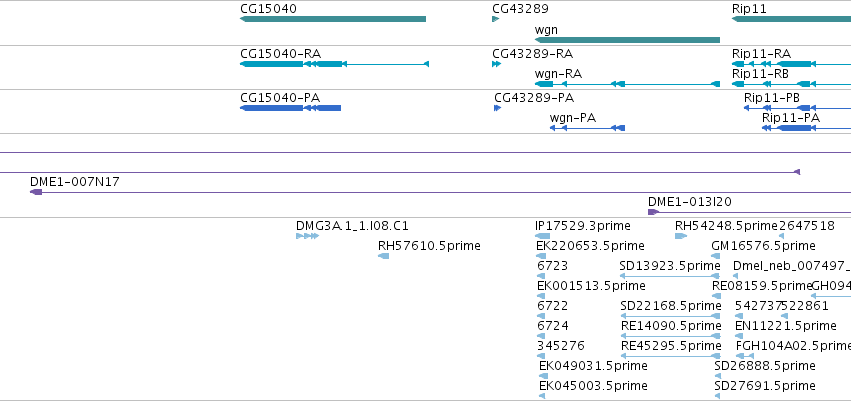The image size is (851, 401).
Task: Click the EK049031.5prime EST label
Action: (593, 366)
